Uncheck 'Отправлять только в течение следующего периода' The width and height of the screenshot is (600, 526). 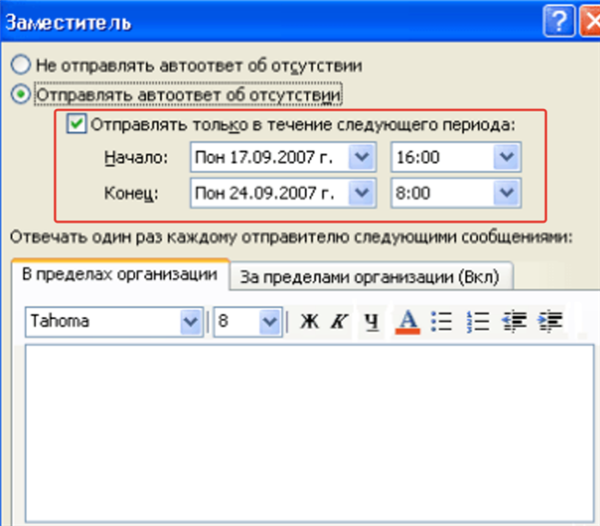pyautogui.click(x=76, y=124)
